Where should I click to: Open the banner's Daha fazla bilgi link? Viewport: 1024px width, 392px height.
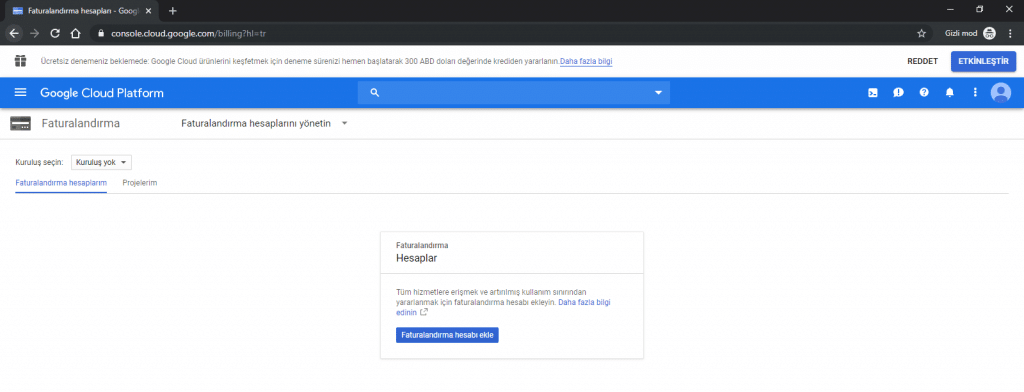[586, 62]
